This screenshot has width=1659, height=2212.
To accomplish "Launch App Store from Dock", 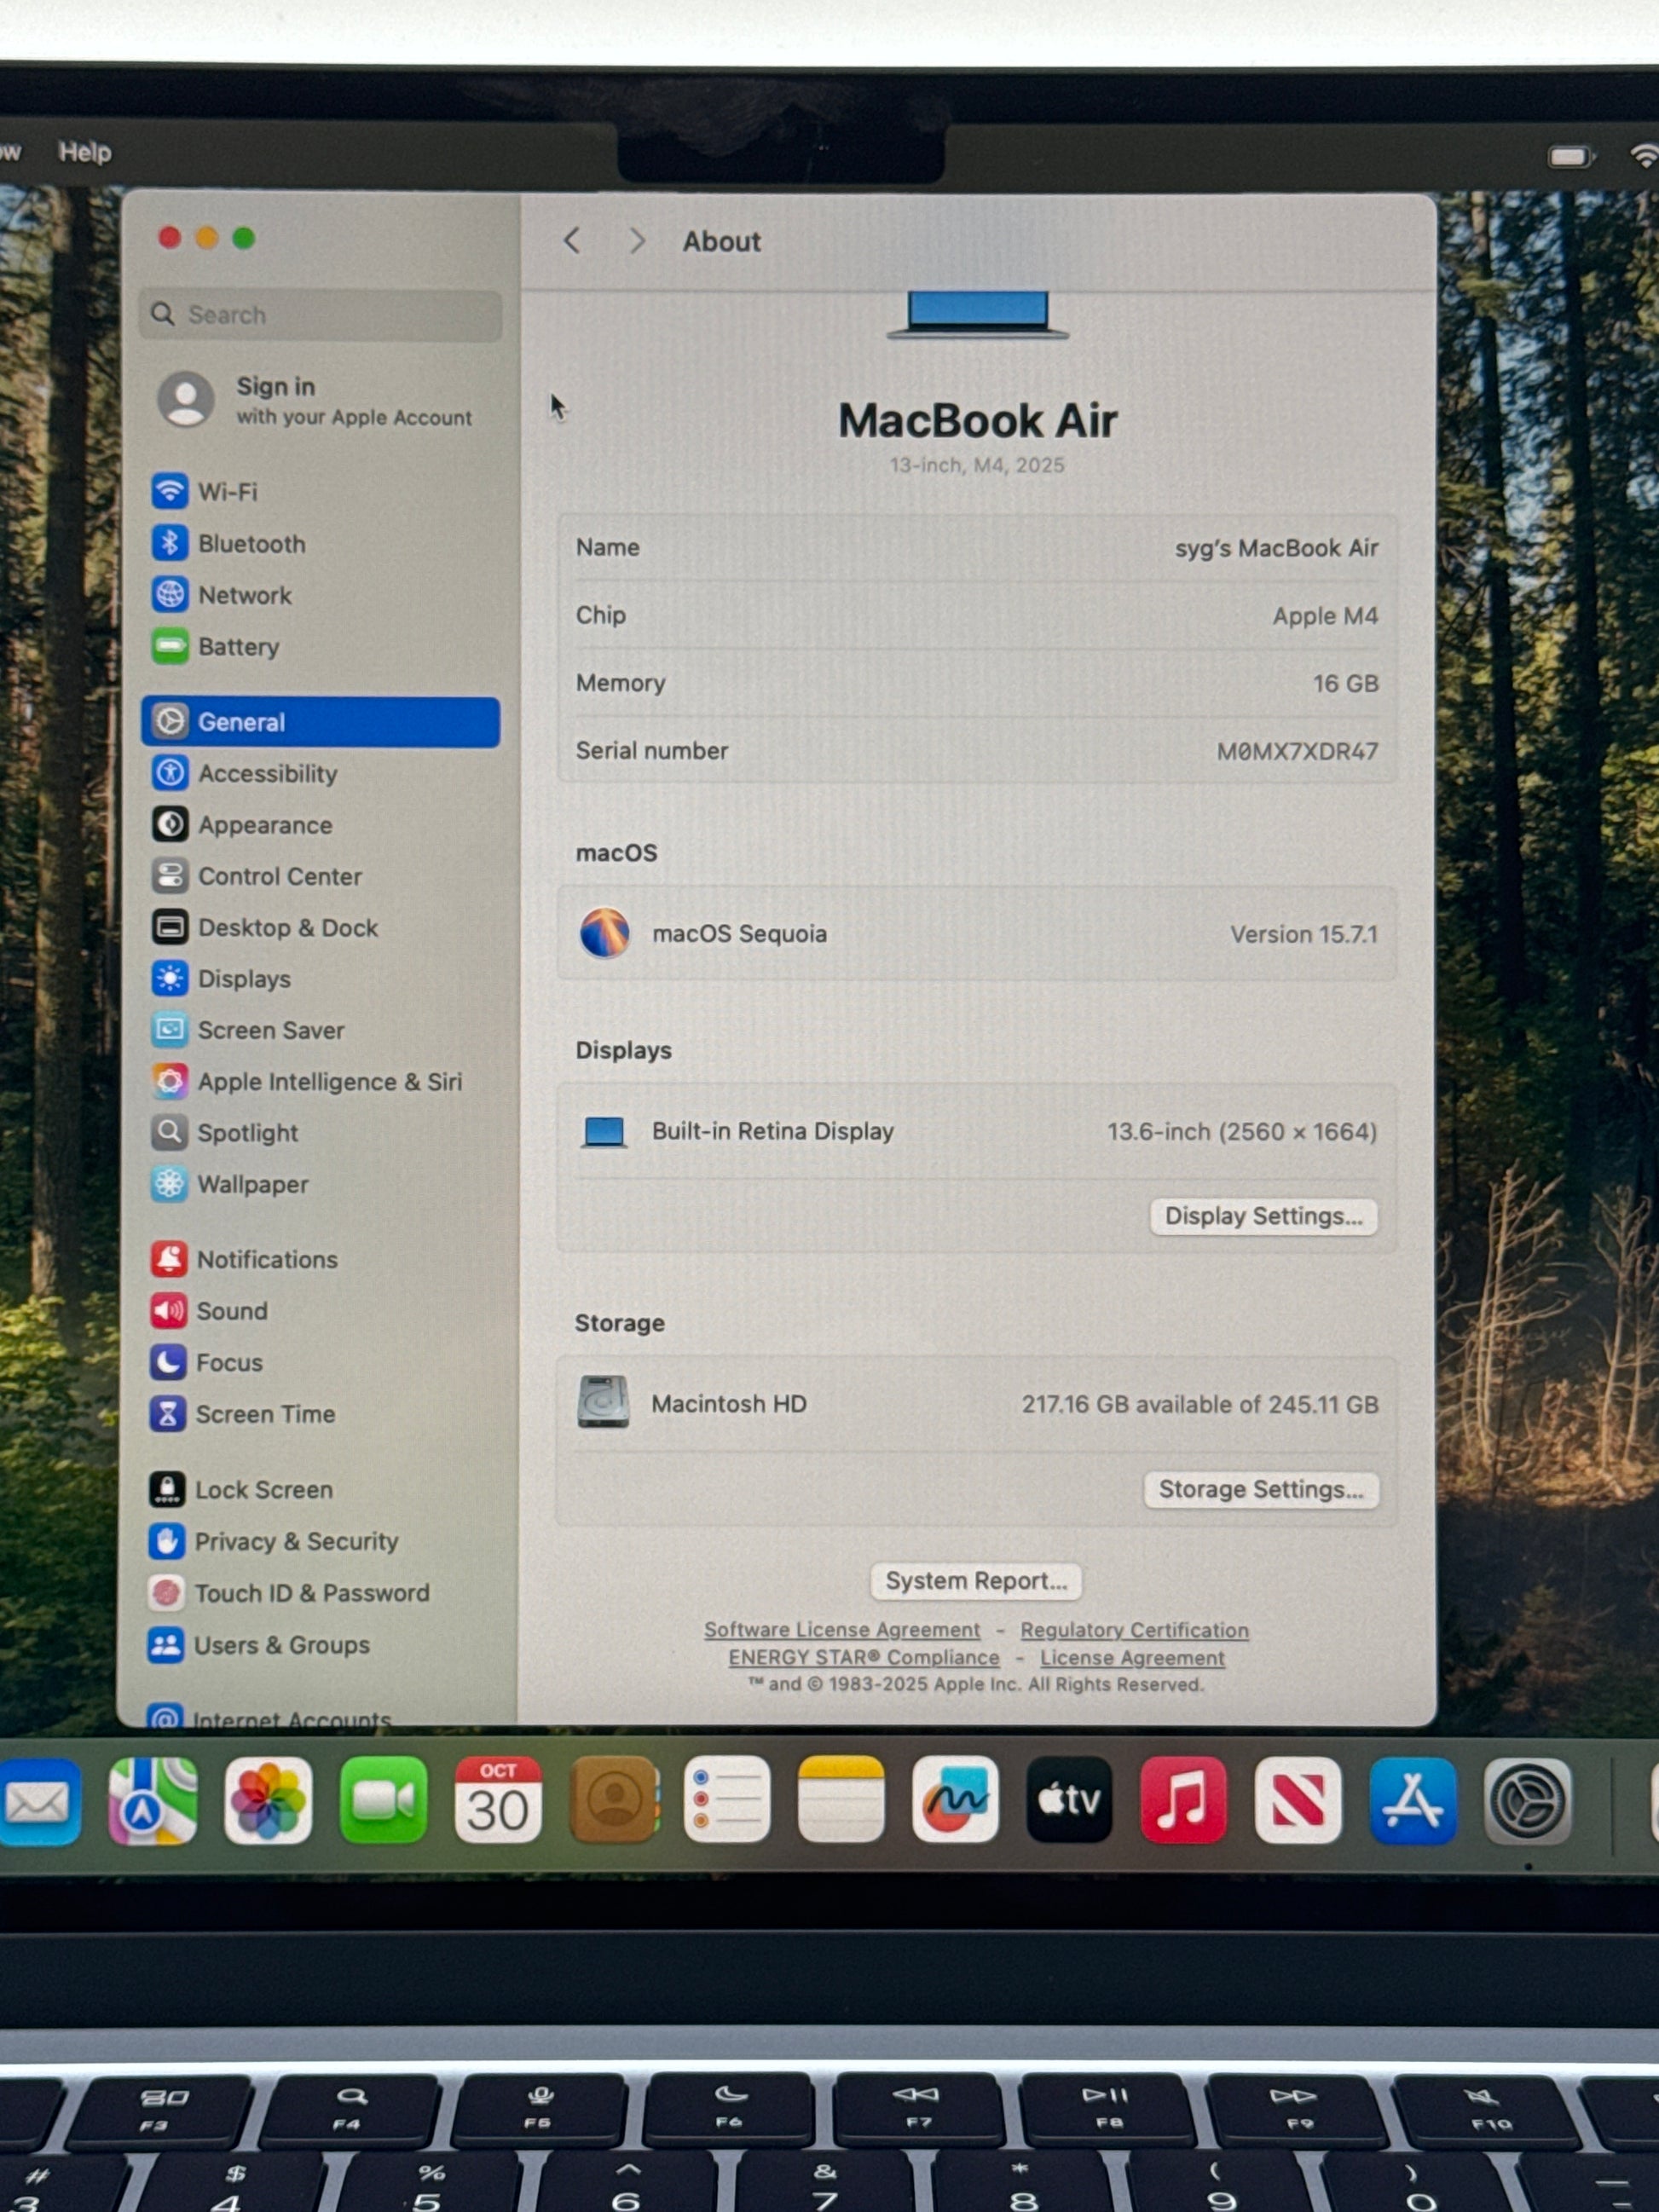I will click(x=1412, y=1801).
